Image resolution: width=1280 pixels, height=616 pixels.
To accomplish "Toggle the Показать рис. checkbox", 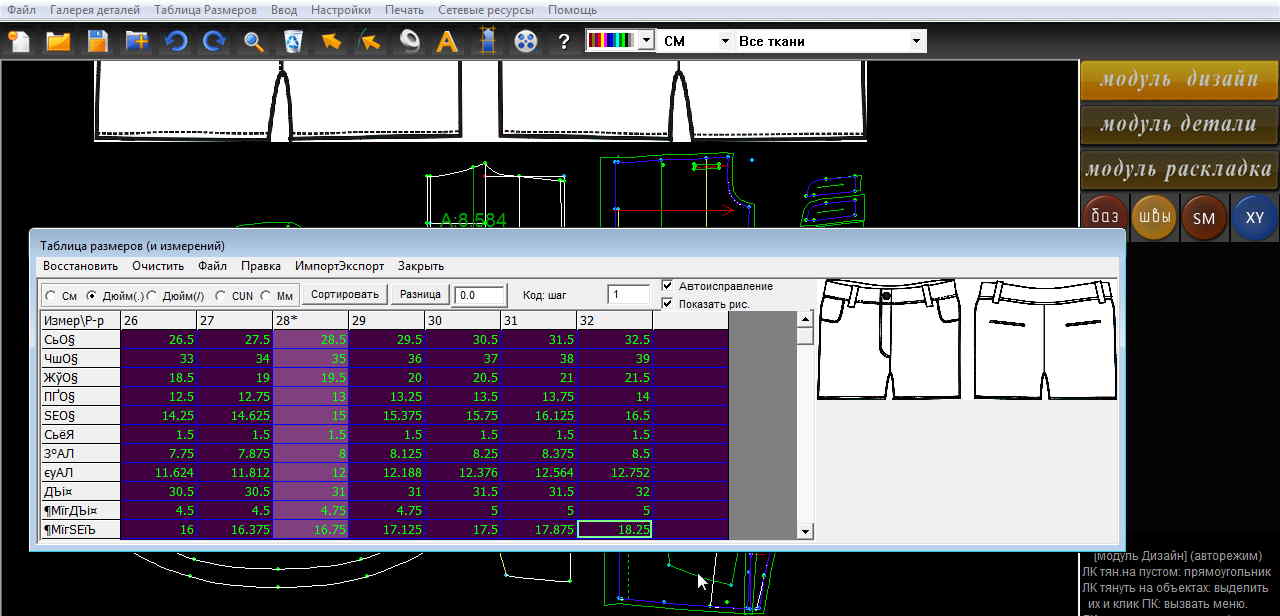I will tap(668, 303).
